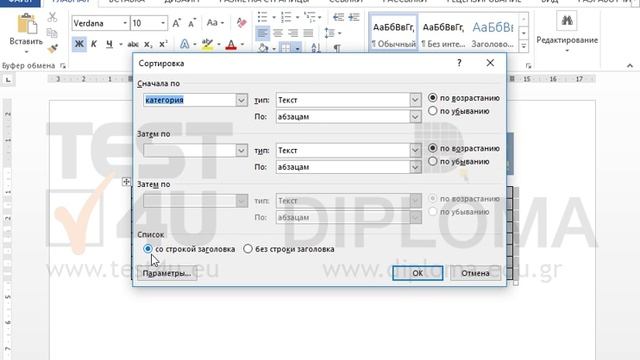This screenshot has width=640, height=360.
Task: Confirm sorting with OK button
Action: point(418,273)
